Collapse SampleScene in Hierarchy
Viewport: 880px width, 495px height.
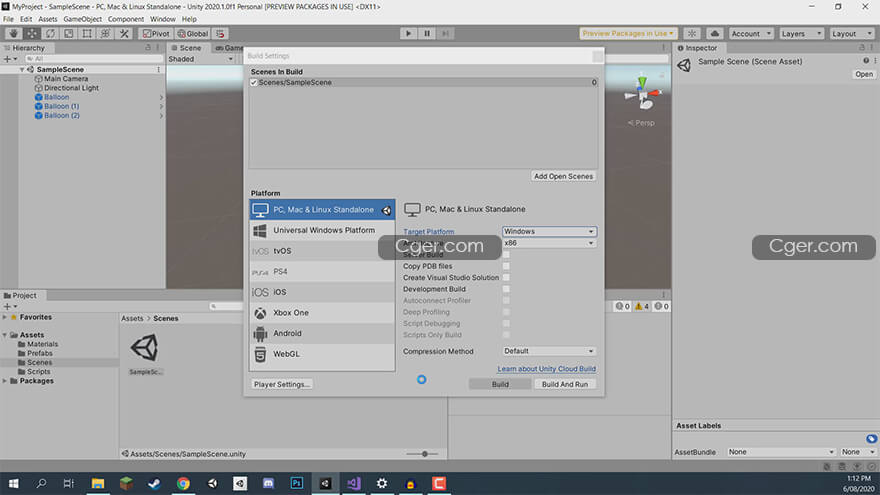tap(22, 70)
